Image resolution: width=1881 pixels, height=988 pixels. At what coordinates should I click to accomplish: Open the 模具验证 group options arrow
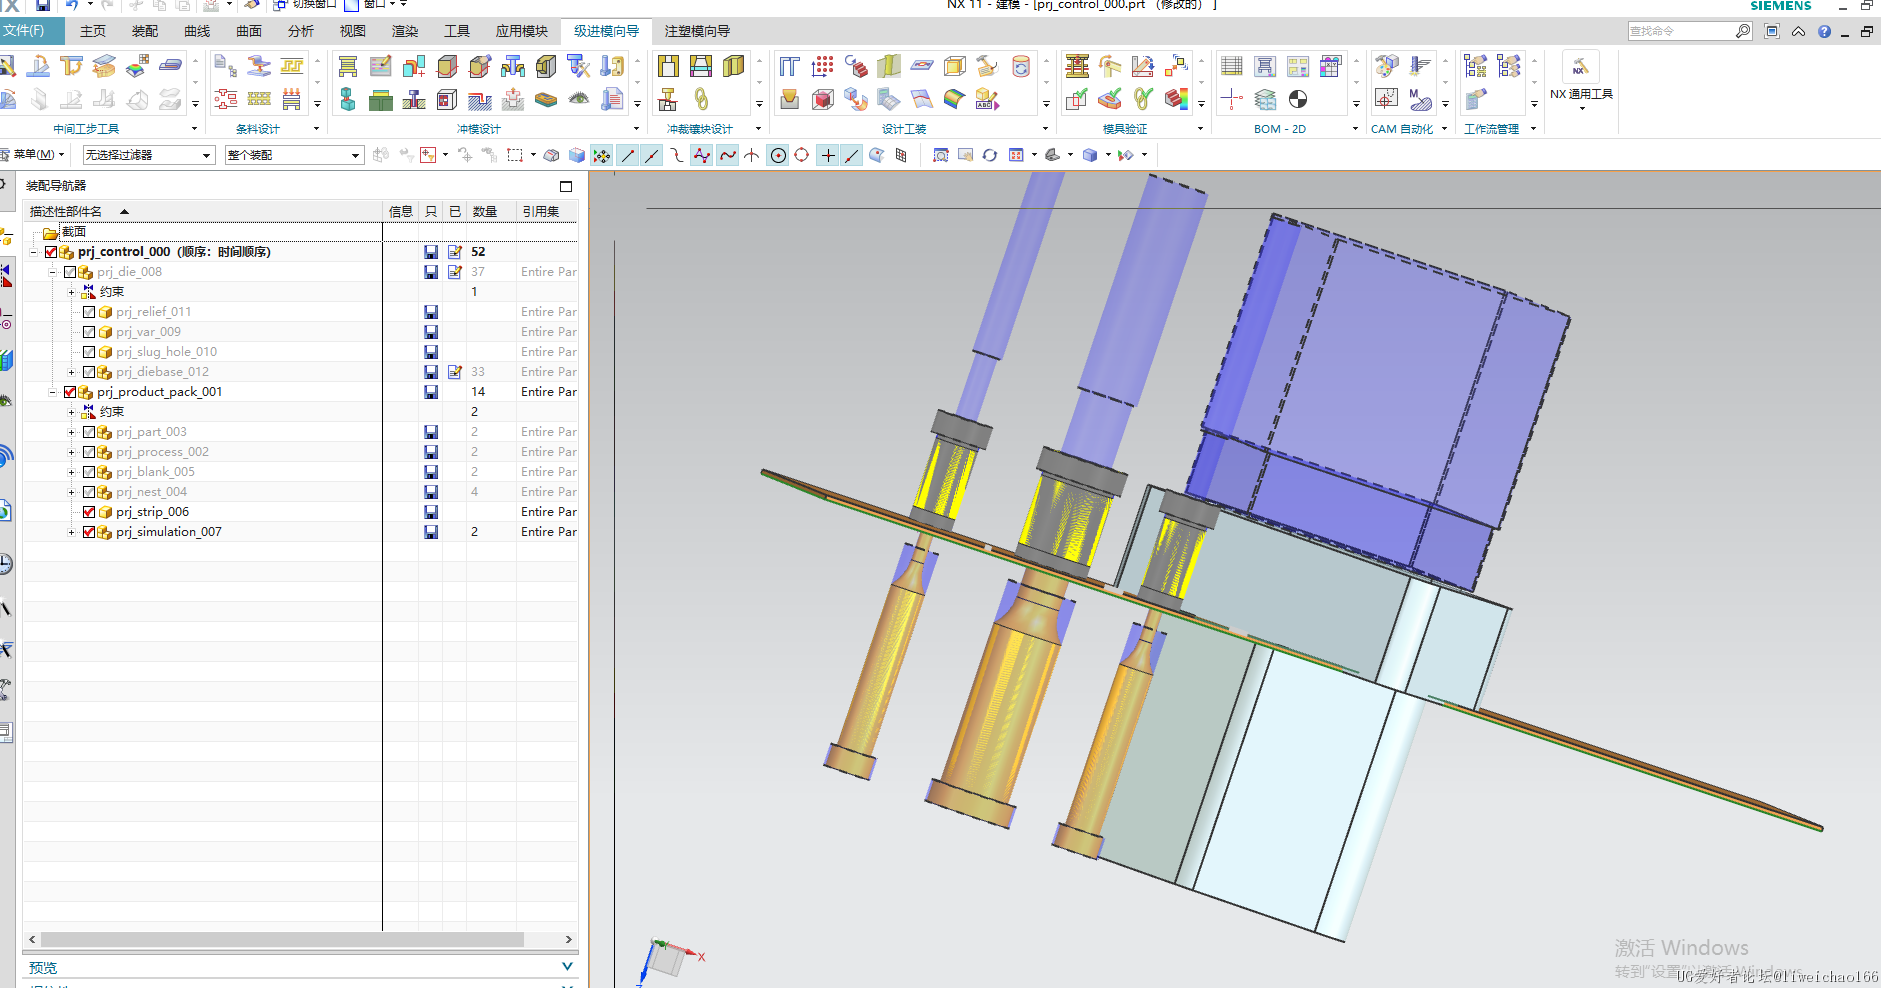1200,129
